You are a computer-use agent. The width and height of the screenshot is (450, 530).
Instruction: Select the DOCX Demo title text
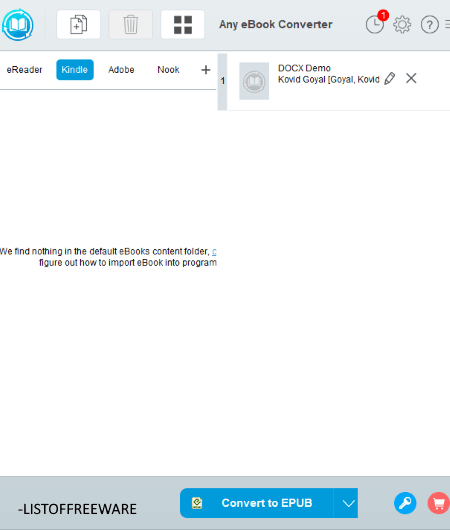[304, 68]
